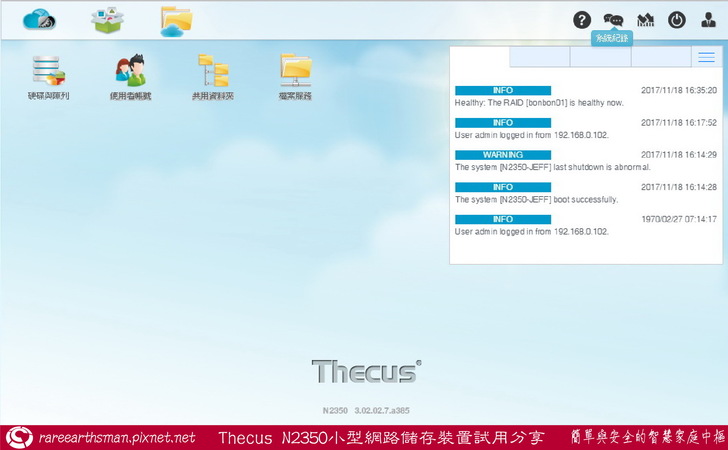Image resolution: width=728 pixels, height=450 pixels.
Task: Click the Thecus logo on desktop
Action: (x=365, y=371)
